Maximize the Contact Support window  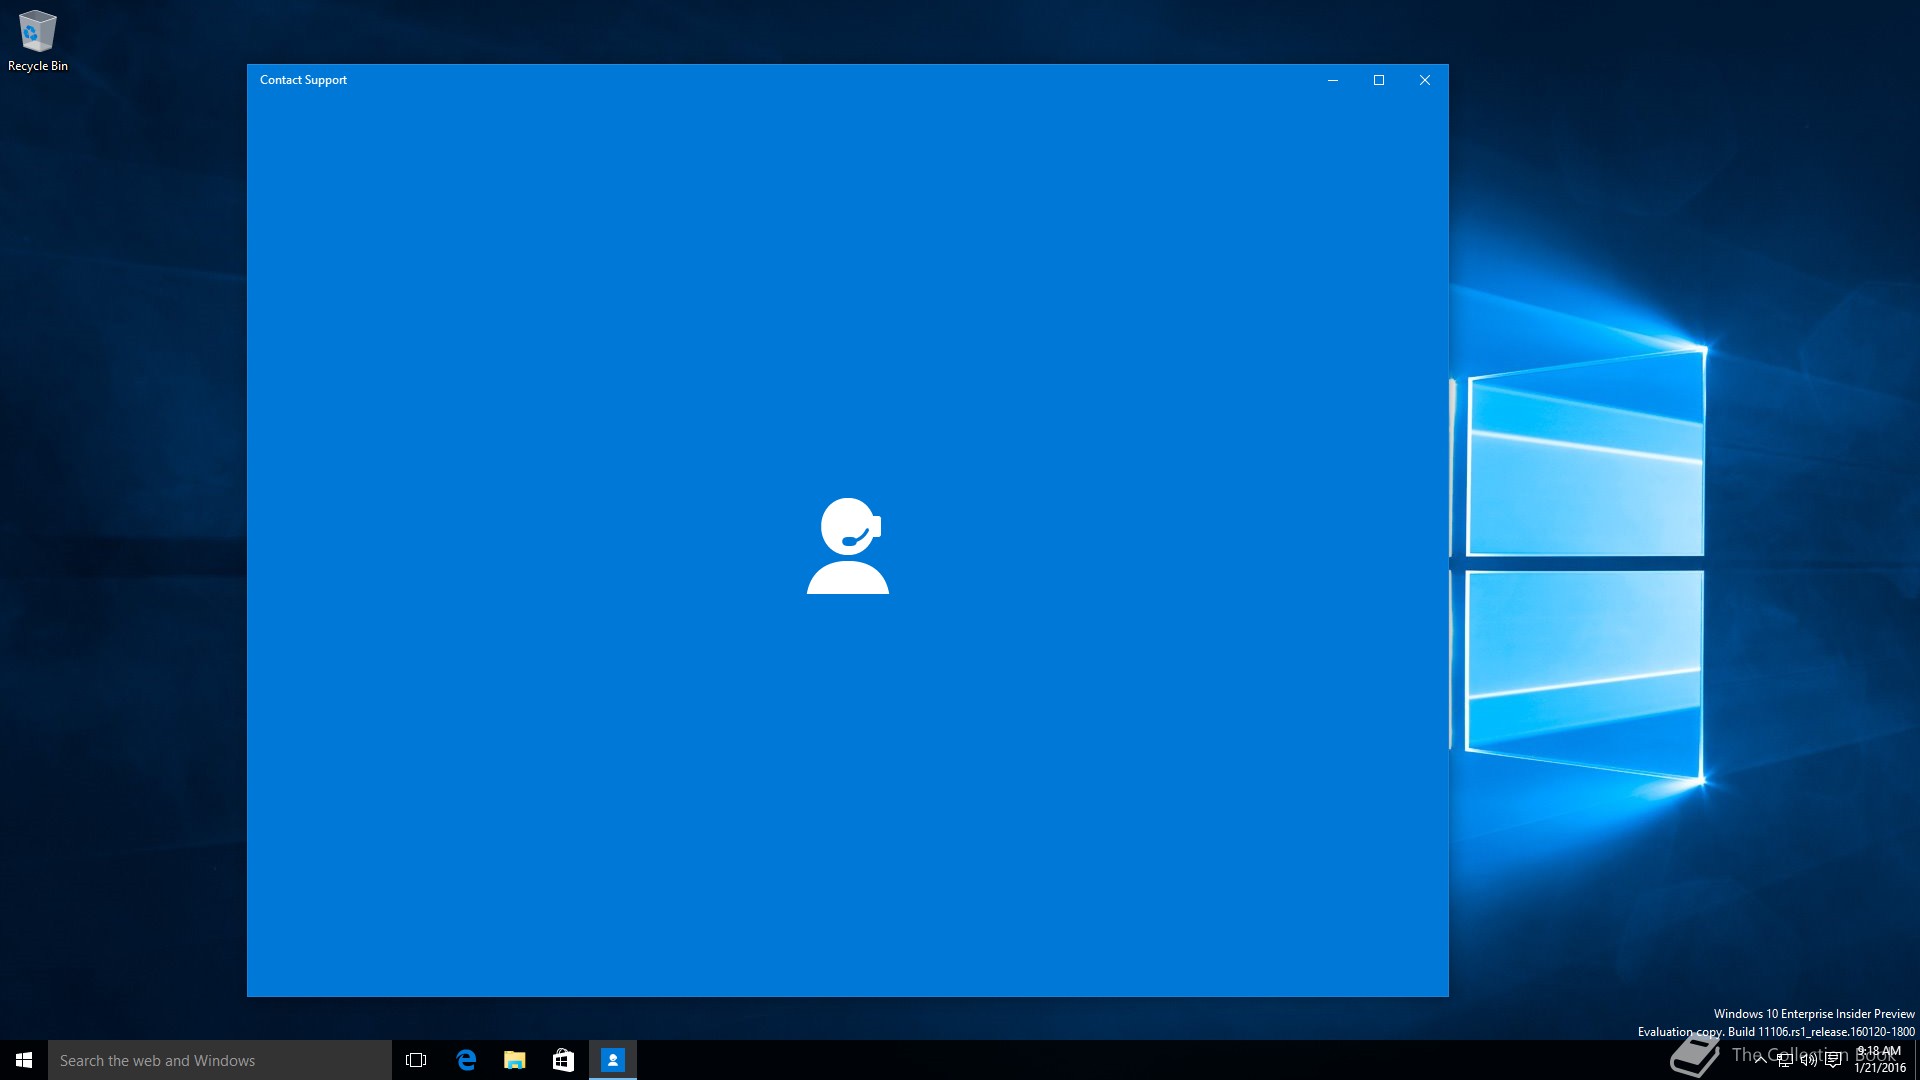click(1379, 80)
